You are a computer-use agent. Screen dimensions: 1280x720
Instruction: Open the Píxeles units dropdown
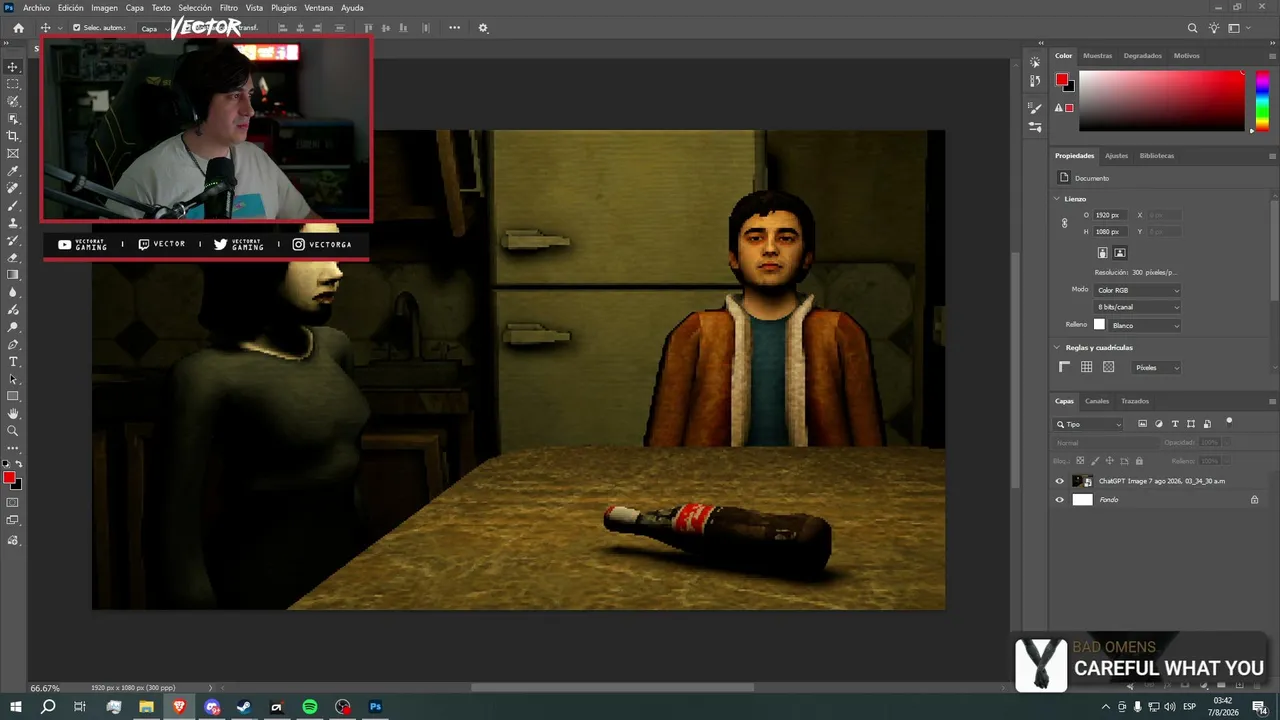pos(1157,368)
